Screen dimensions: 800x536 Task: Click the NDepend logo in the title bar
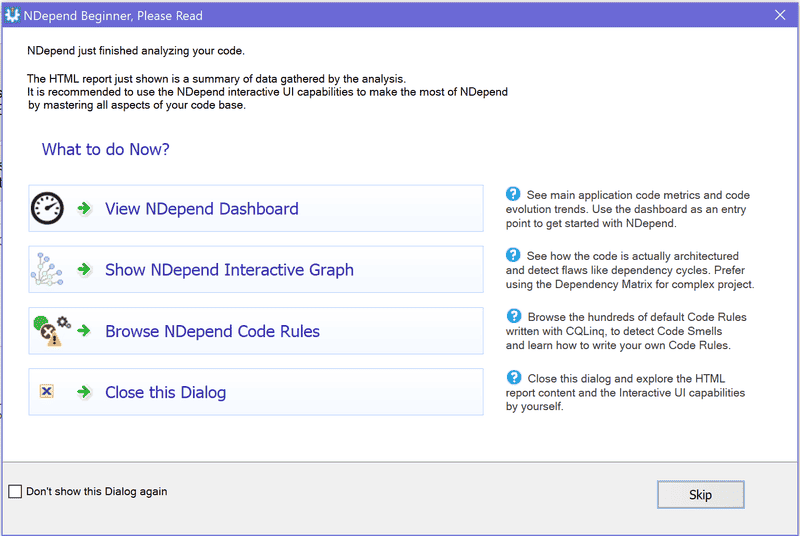[12, 15]
